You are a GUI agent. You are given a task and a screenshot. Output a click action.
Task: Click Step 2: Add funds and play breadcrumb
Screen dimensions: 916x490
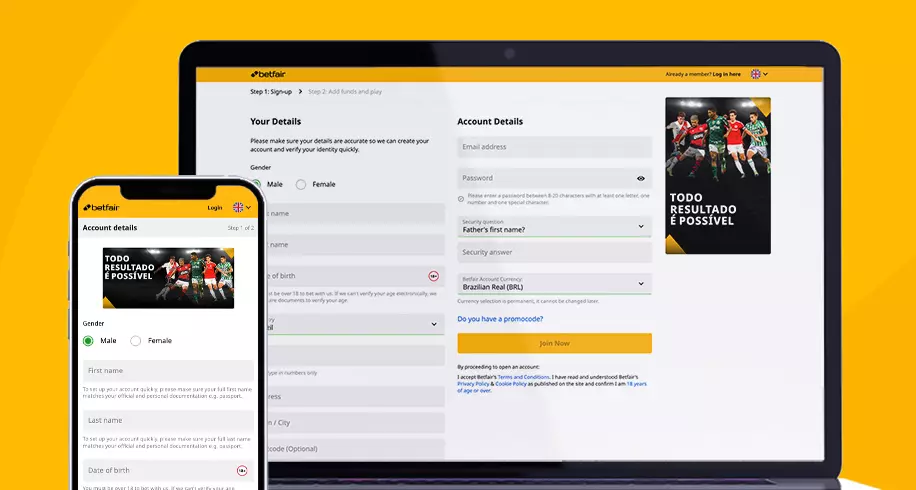tap(345, 92)
